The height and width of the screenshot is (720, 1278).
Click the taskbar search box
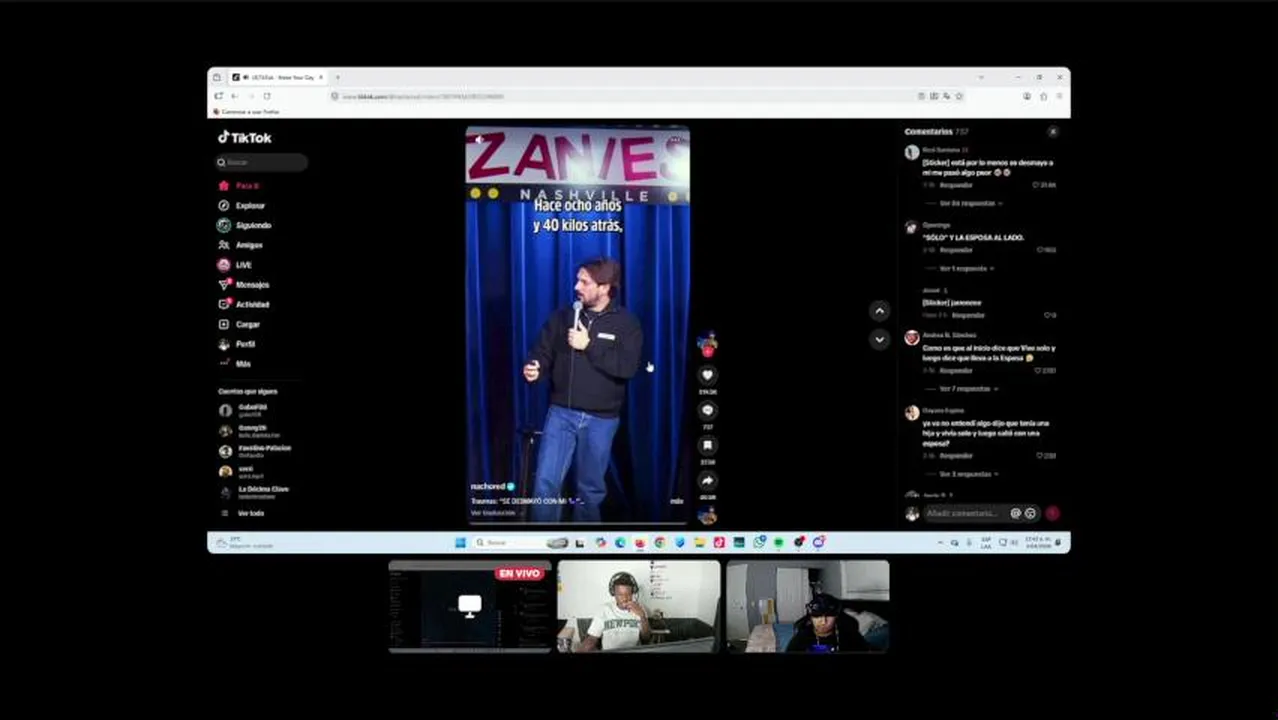(520, 542)
